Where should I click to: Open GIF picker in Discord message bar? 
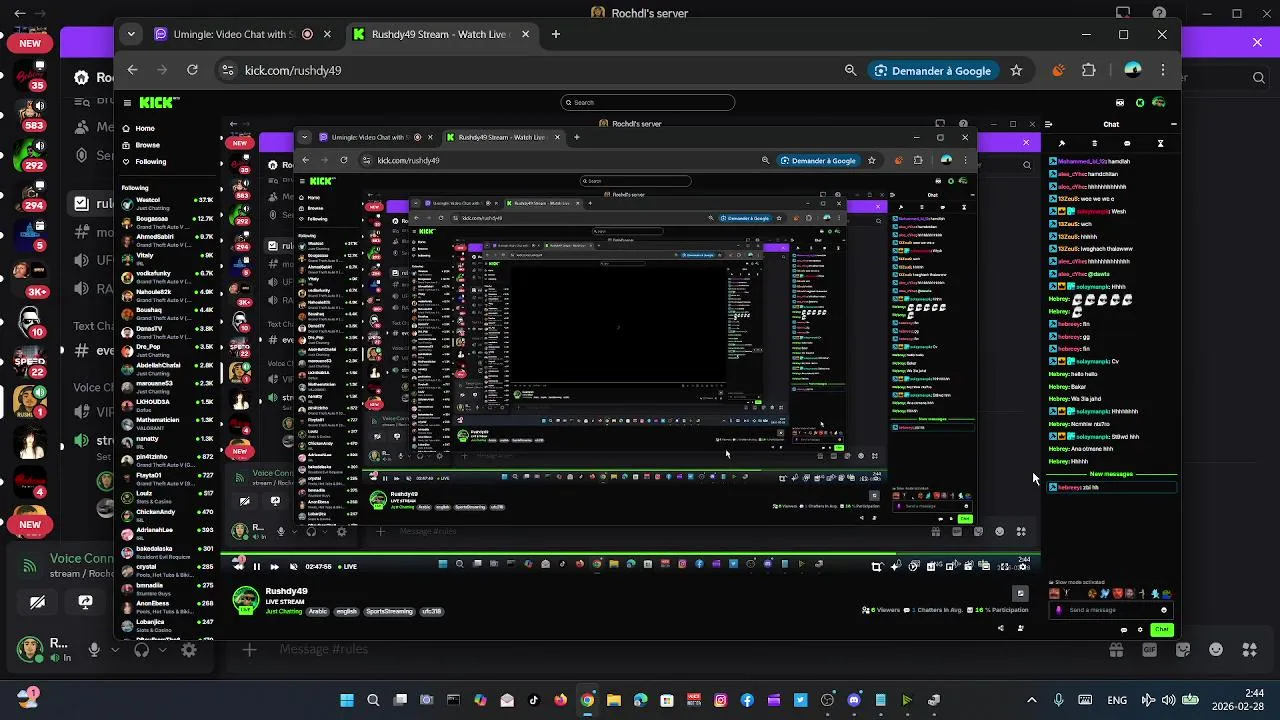click(x=1149, y=649)
